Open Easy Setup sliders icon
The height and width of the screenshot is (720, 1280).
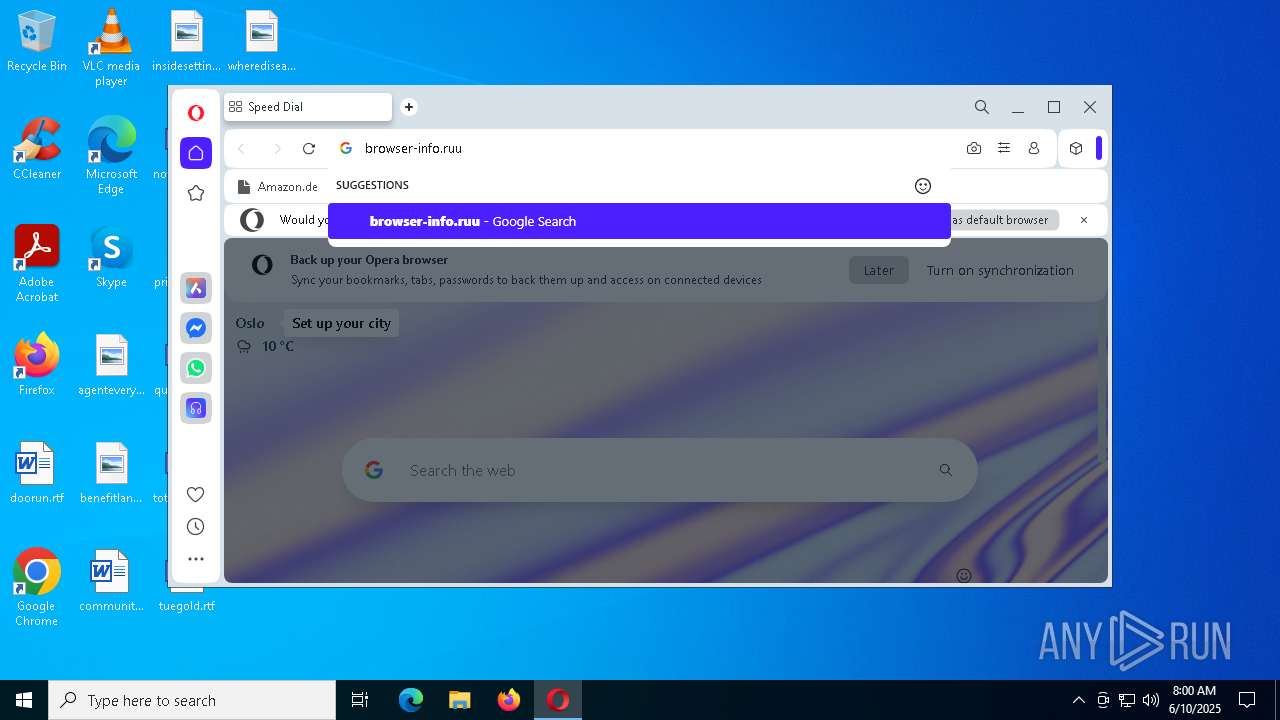click(x=1004, y=148)
